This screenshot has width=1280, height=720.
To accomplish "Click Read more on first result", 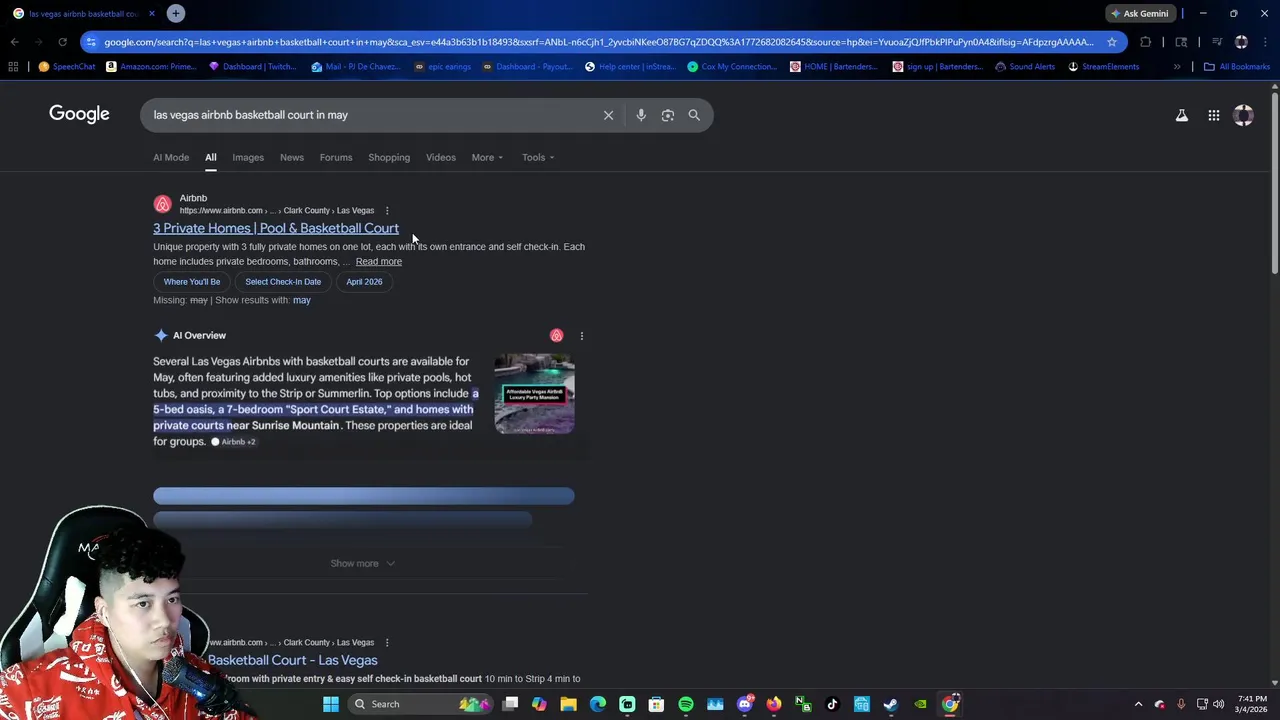I will tap(379, 261).
